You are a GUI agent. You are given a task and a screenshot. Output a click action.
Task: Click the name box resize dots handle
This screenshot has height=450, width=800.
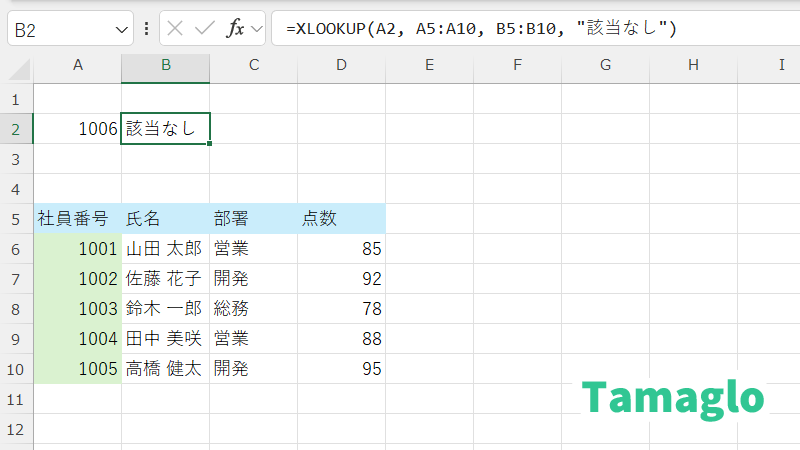[147, 29]
